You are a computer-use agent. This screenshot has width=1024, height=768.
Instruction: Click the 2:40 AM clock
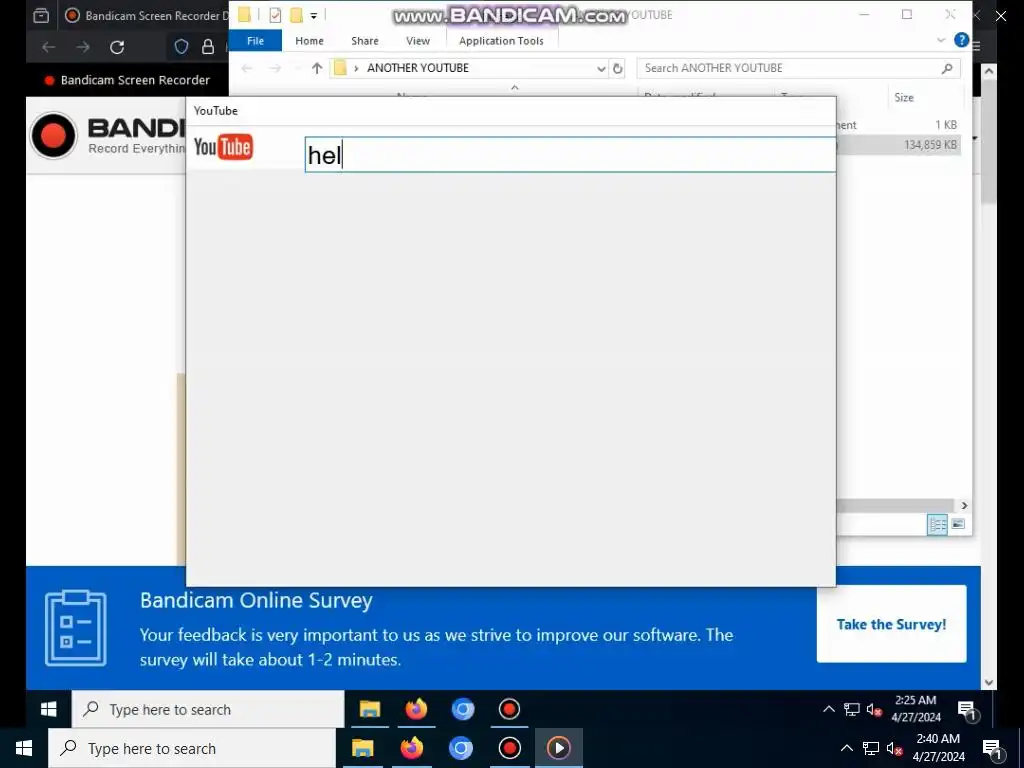tap(938, 748)
